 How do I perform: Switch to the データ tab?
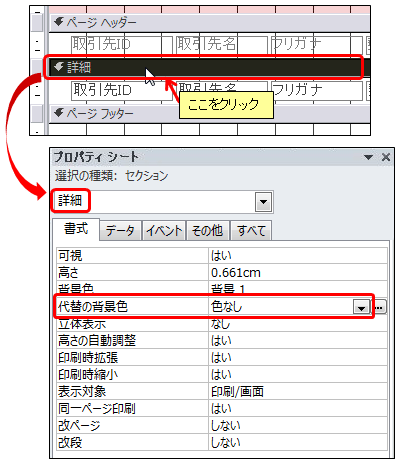click(120, 230)
